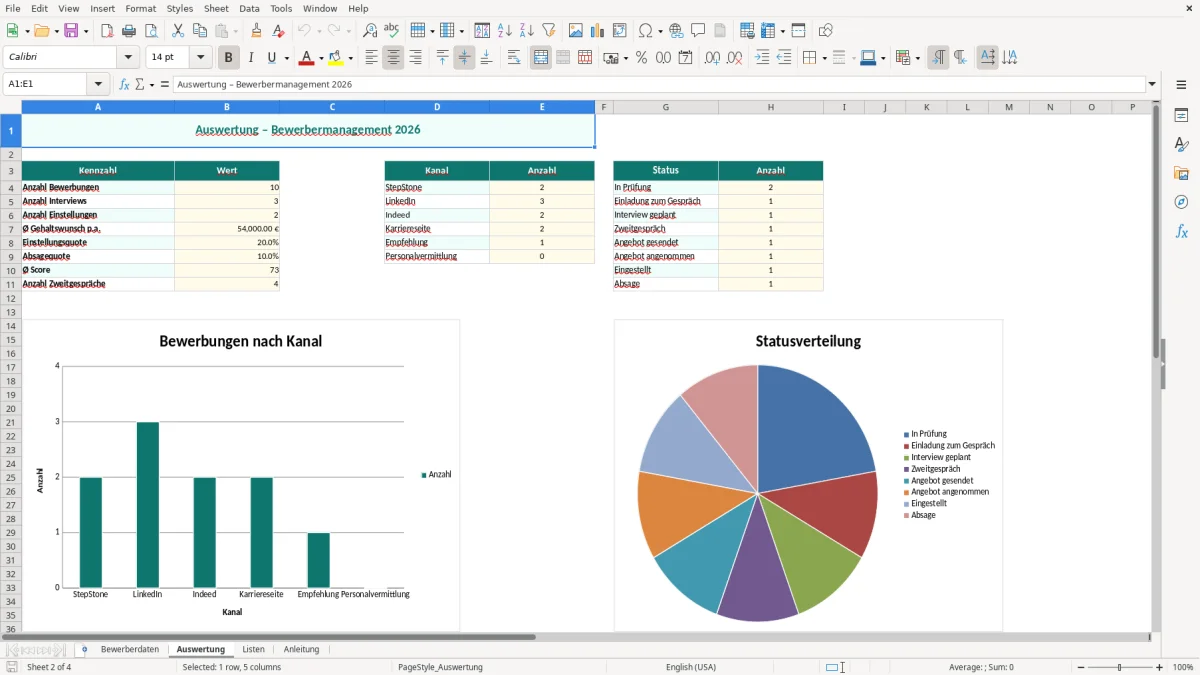
Task: Click the Format as Date icon
Action: pos(685,58)
